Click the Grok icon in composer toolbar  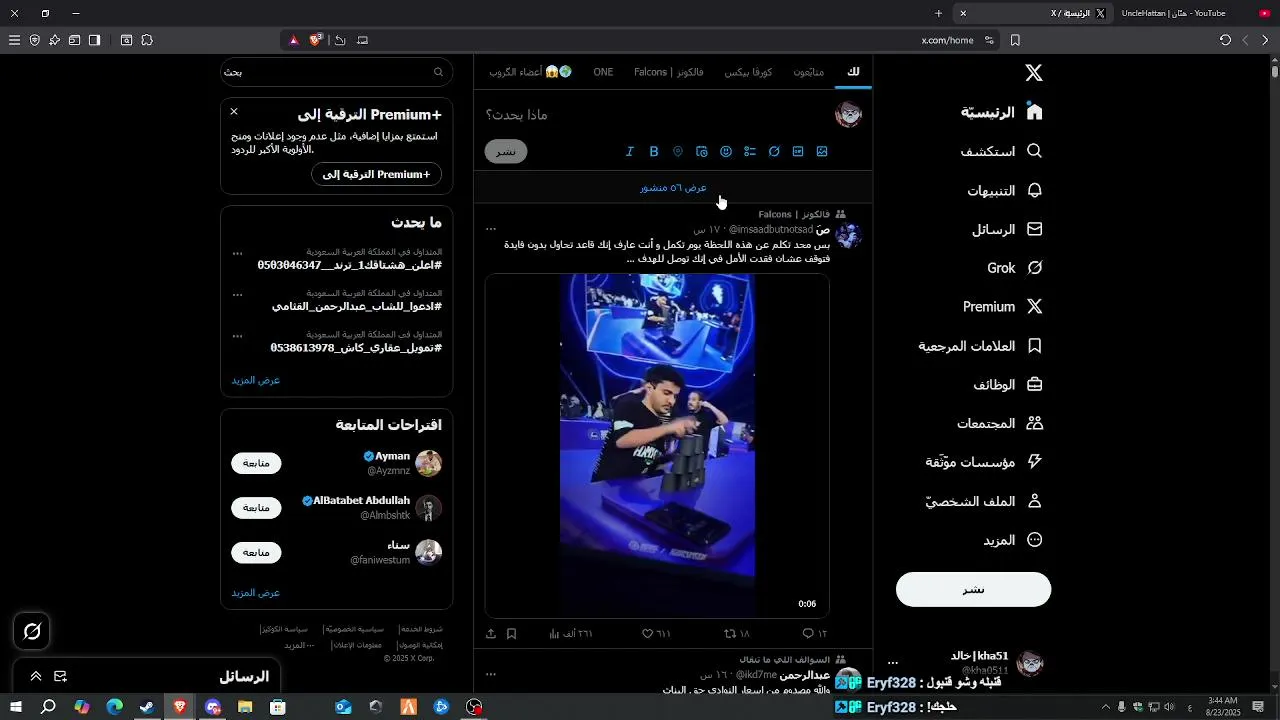click(774, 152)
